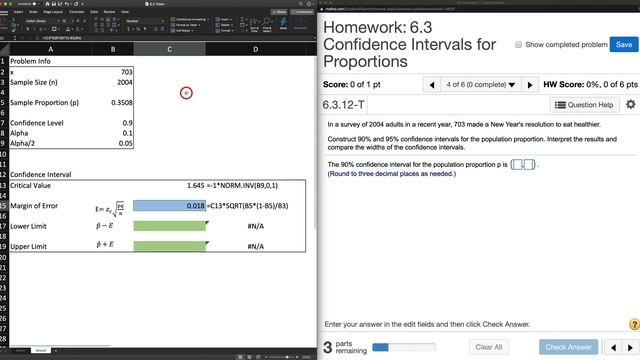Open the Review ribbon tab
The width and height of the screenshot is (640, 360).
(109, 12)
